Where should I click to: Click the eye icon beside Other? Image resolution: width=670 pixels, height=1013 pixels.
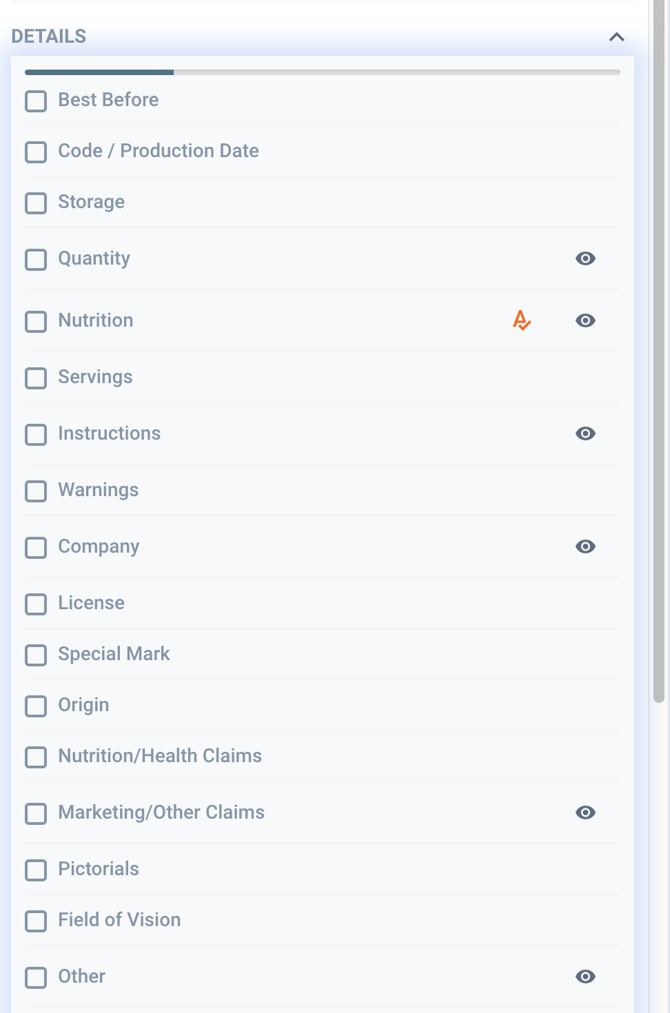(x=585, y=976)
